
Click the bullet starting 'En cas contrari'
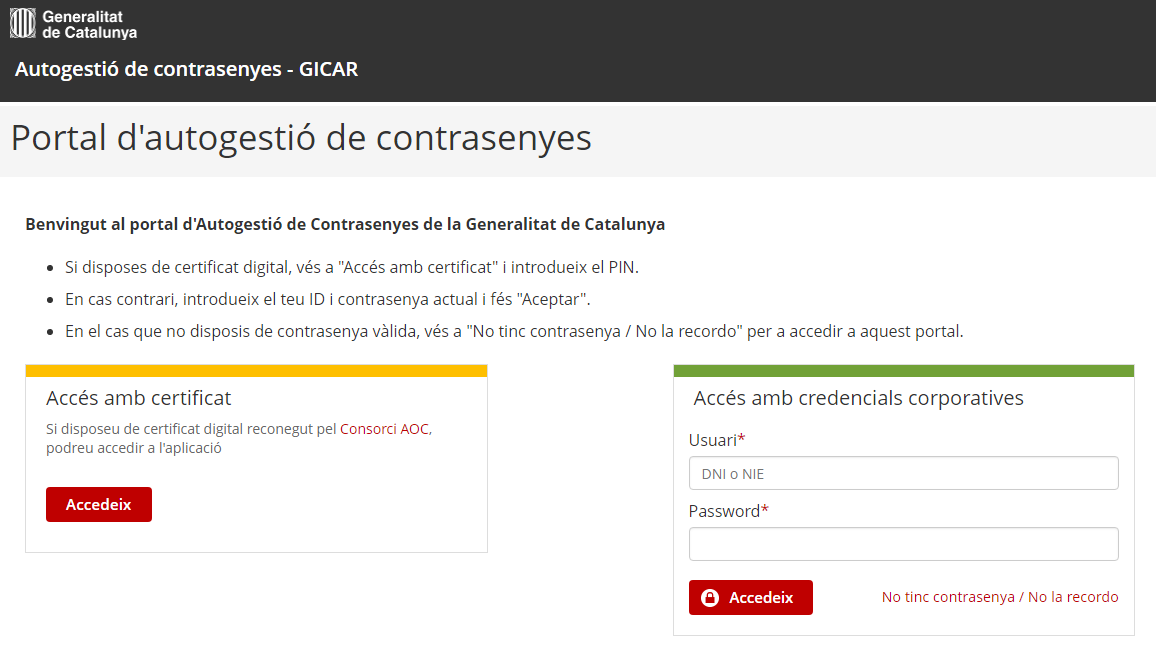pyautogui.click(x=327, y=299)
